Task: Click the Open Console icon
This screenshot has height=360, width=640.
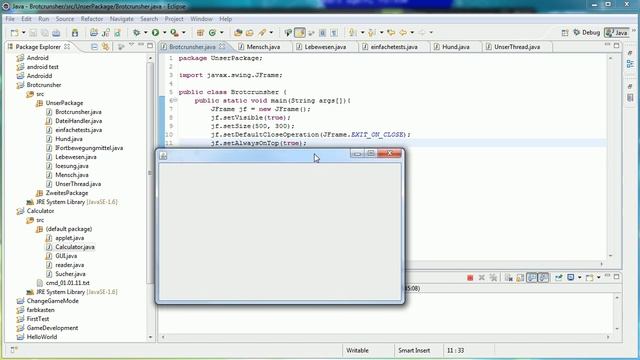Action: point(589,278)
